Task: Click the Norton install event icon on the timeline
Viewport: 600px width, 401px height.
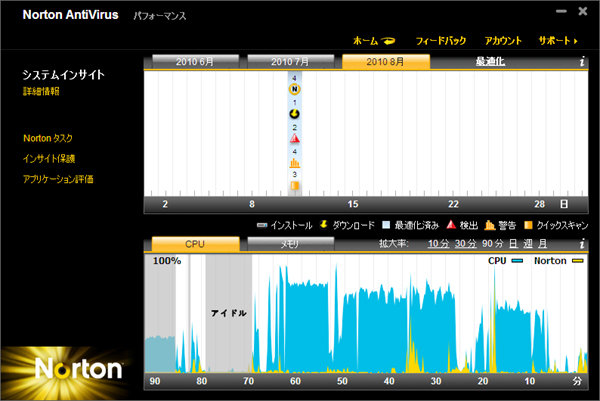Action: pos(294,89)
